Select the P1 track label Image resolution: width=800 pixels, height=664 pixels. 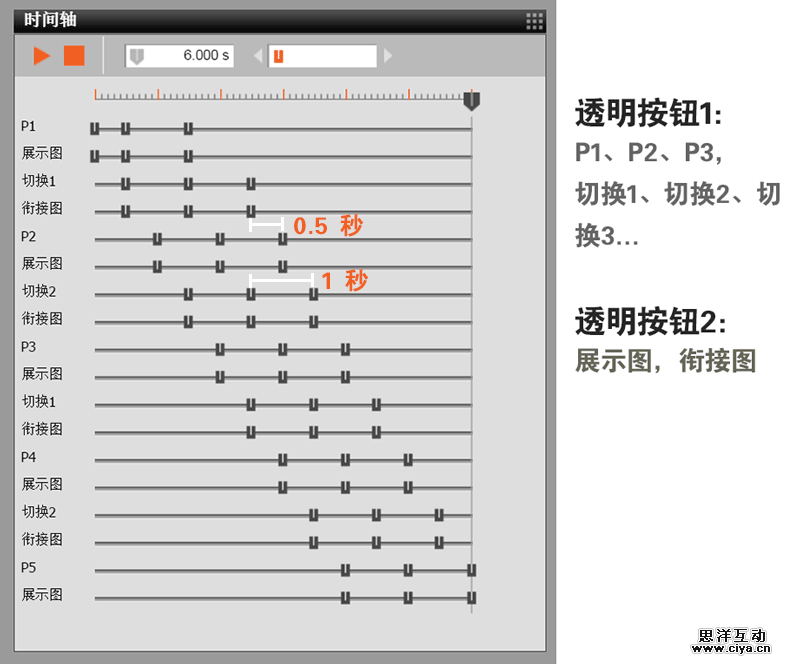coord(29,127)
